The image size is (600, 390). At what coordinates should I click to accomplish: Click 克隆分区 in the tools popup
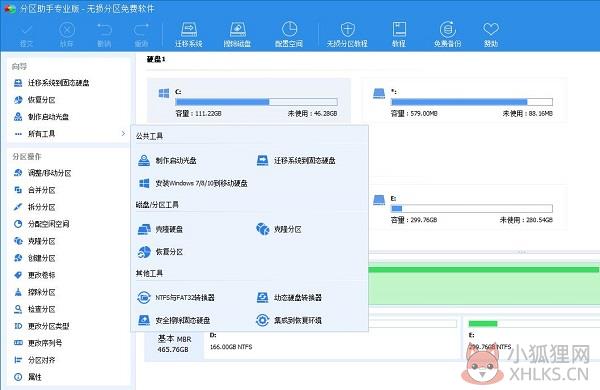(279, 229)
